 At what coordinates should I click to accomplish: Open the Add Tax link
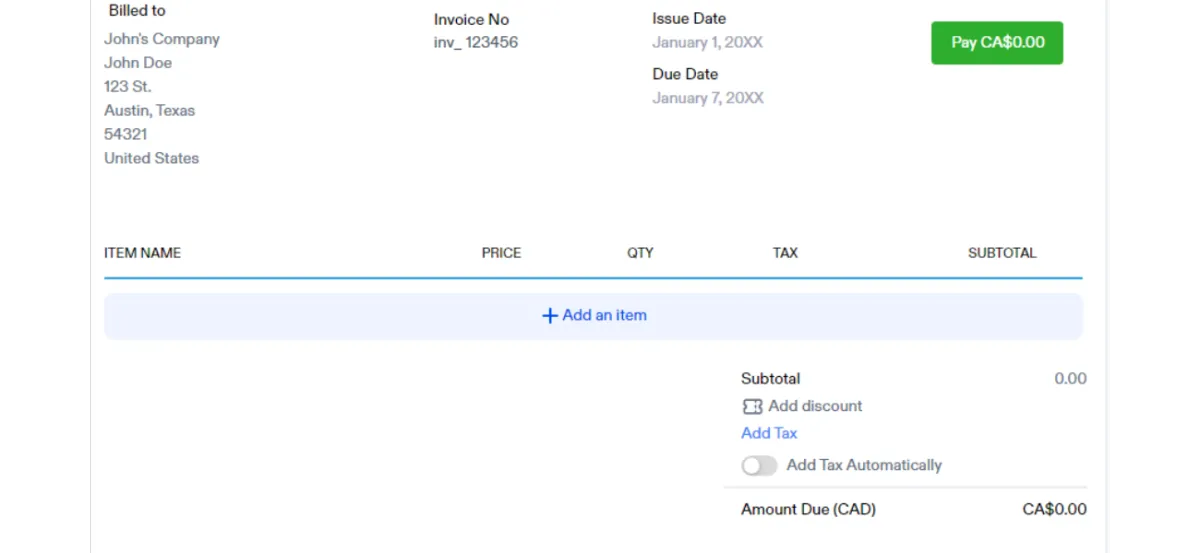click(769, 433)
